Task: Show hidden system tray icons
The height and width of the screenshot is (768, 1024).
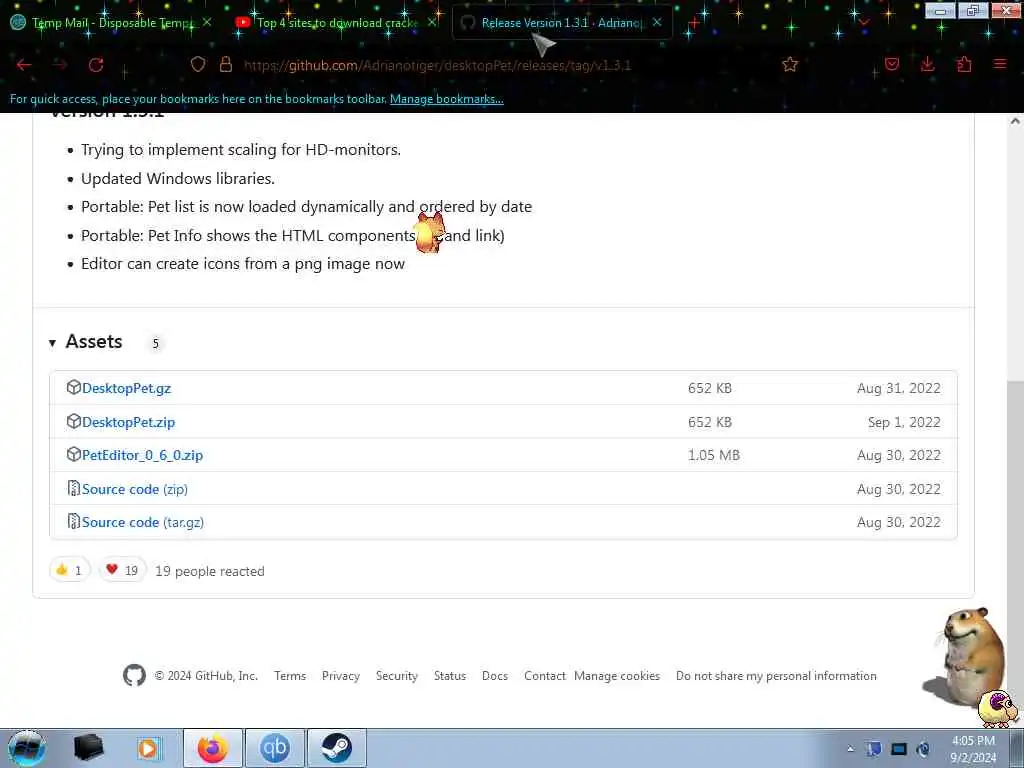Action: tap(850, 749)
